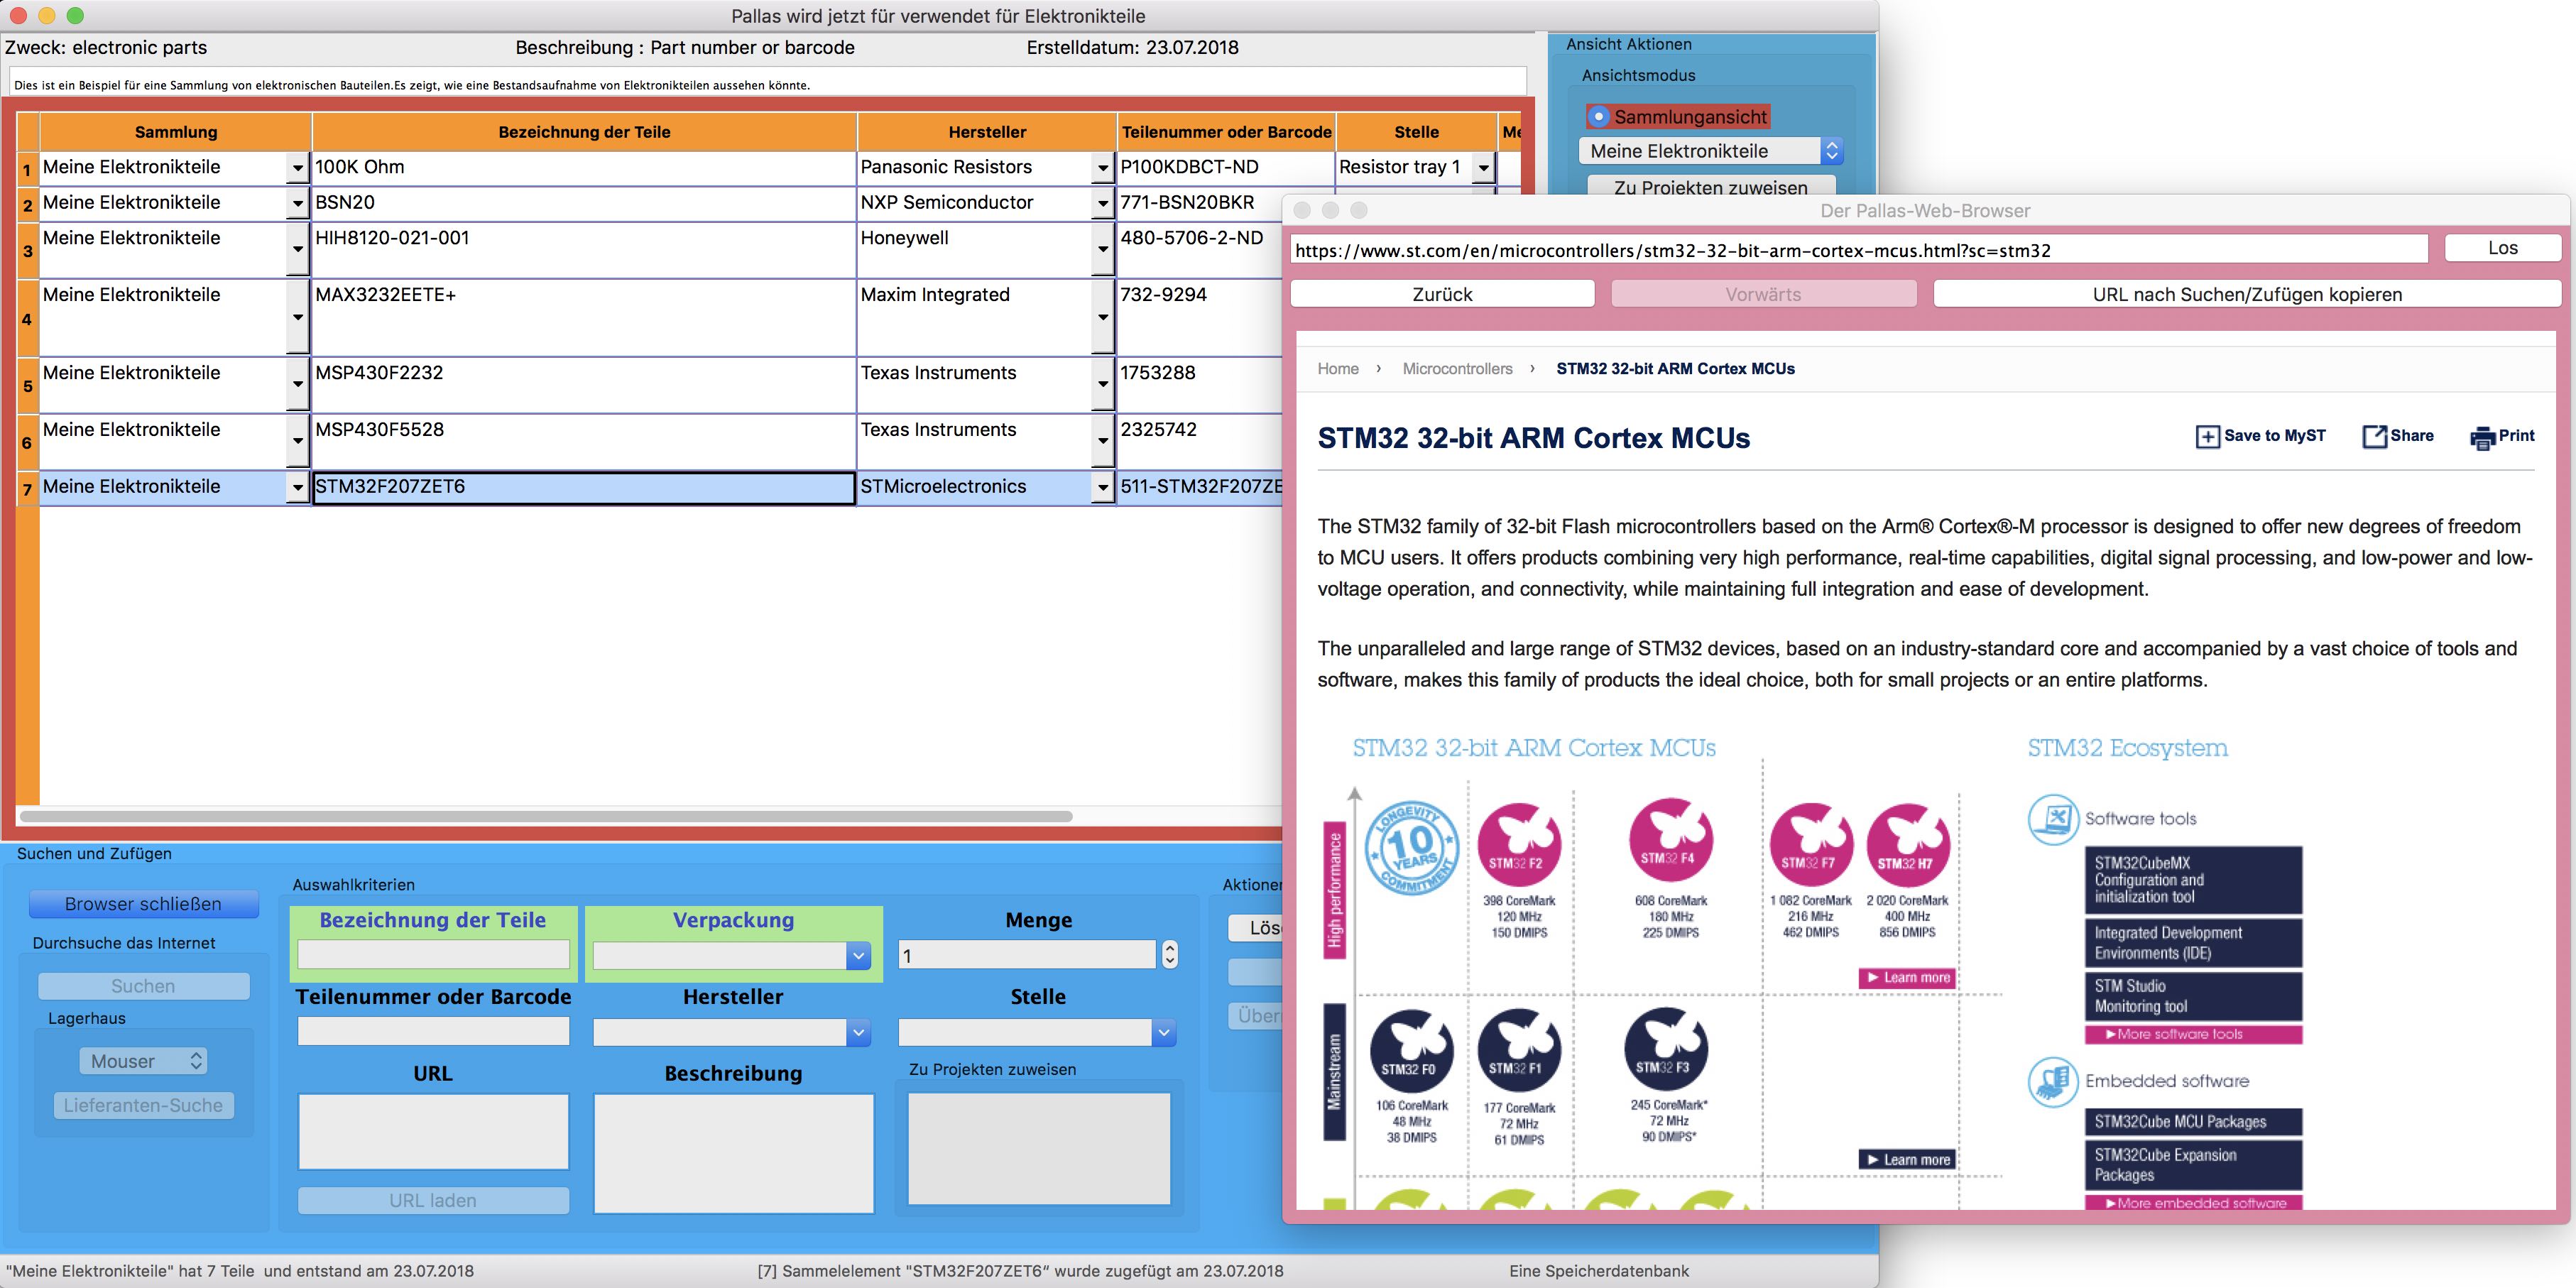Click the Bezeichnung der Teile search field
This screenshot has height=1288, width=2576.
click(x=433, y=955)
